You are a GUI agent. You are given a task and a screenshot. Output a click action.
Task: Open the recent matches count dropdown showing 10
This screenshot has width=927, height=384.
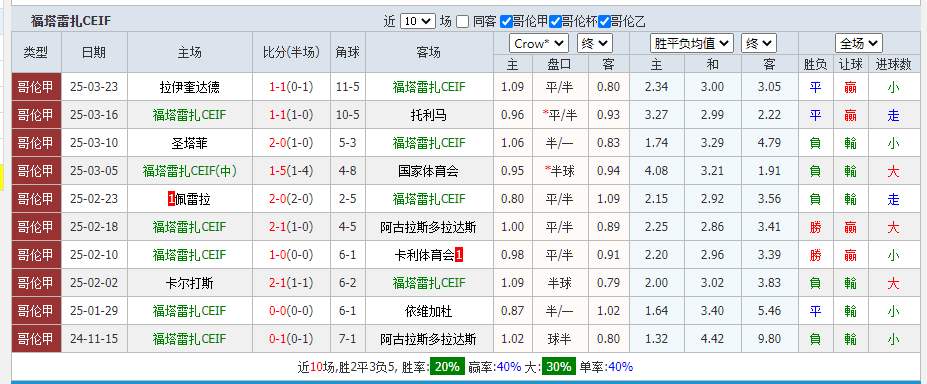[x=418, y=22]
